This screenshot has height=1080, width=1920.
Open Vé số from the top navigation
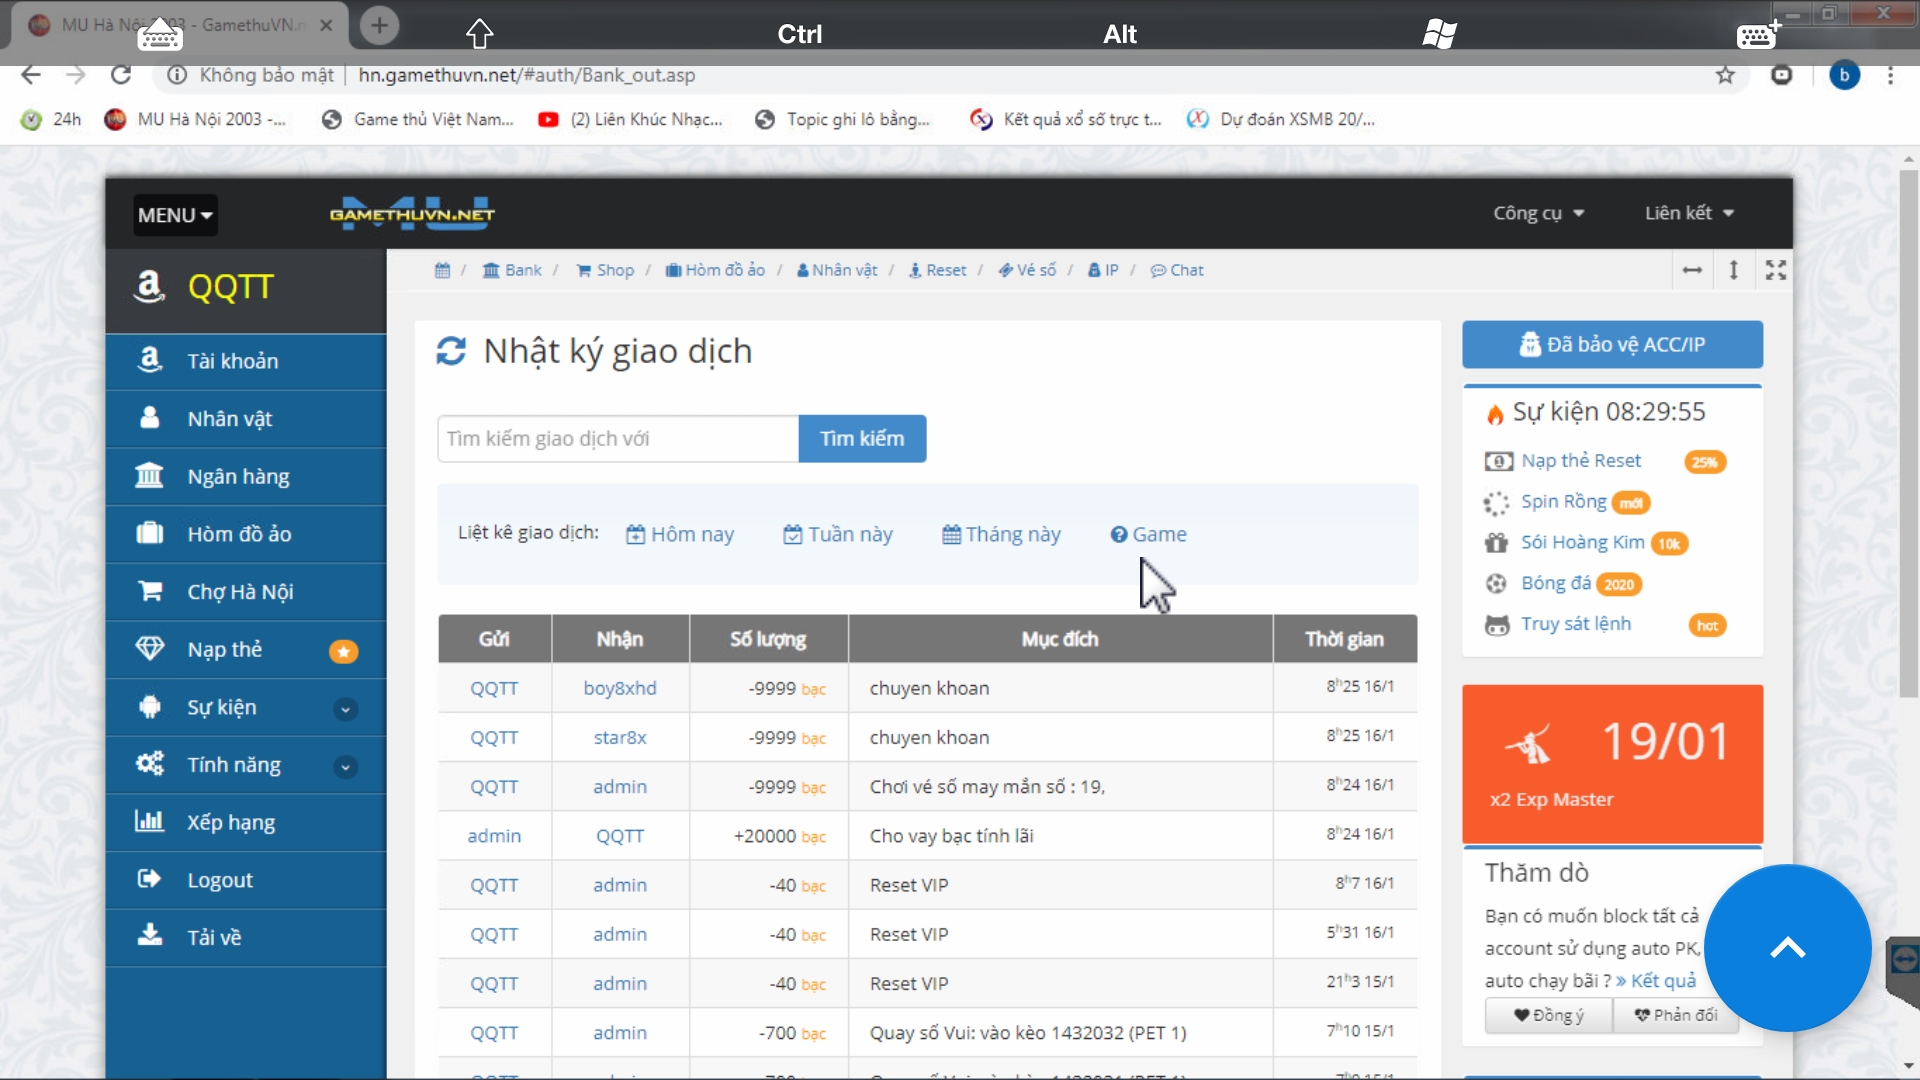click(1035, 270)
